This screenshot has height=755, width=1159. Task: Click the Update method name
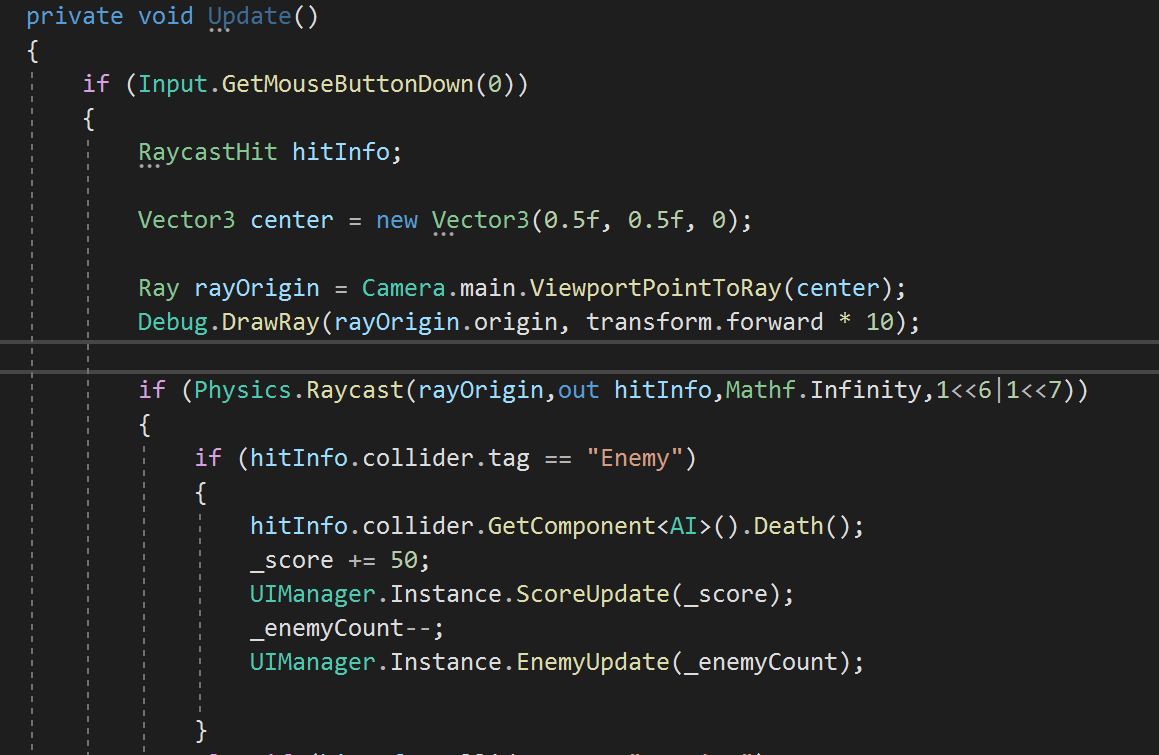pos(248,16)
